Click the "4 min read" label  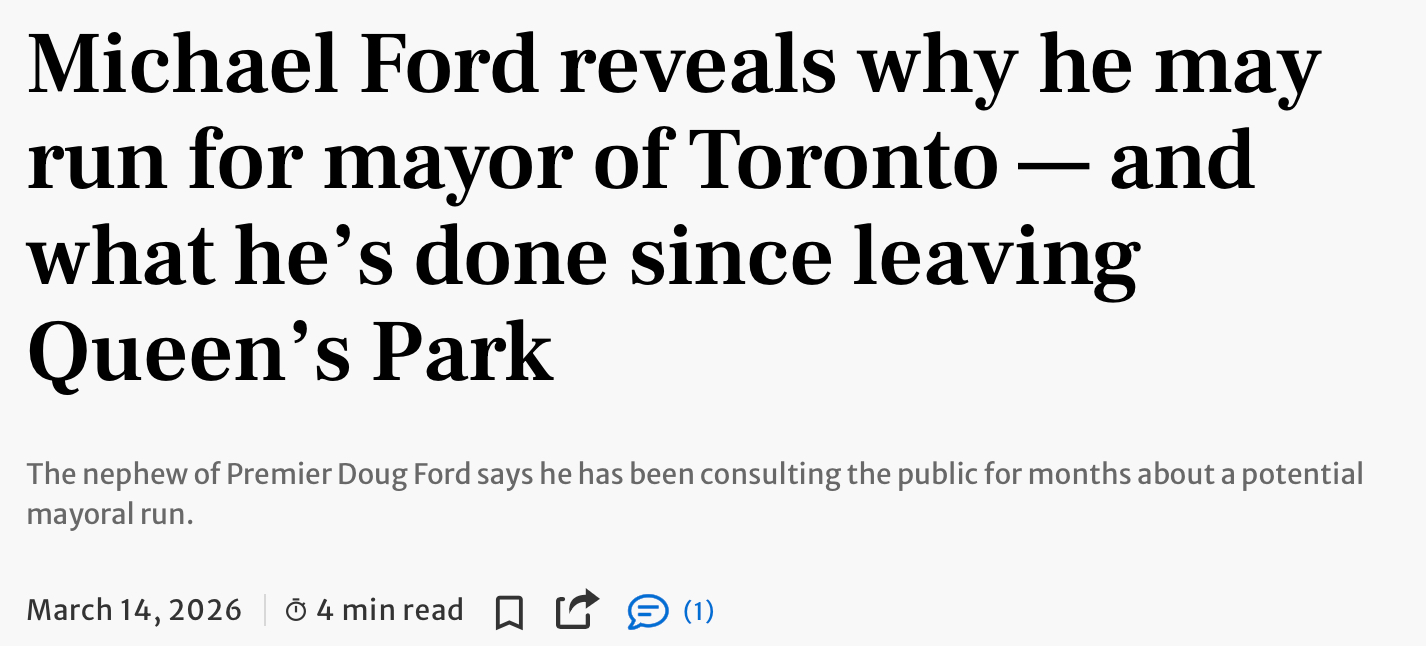pos(390,610)
